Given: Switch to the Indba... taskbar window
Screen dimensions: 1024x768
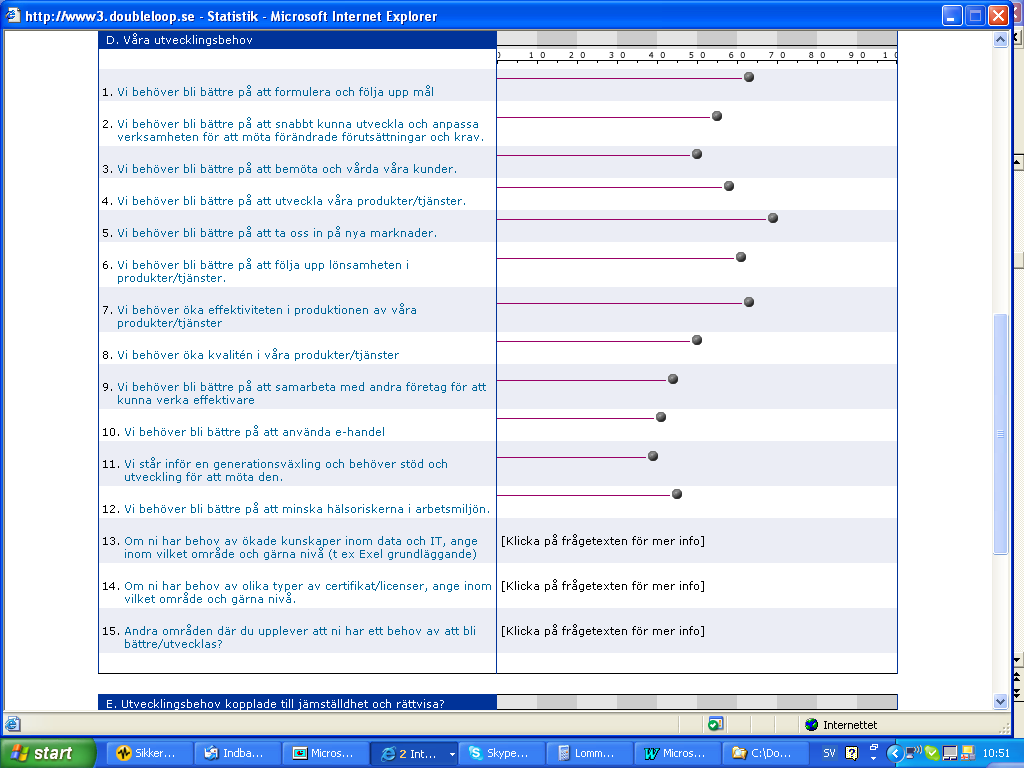Looking at the screenshot, I should (x=238, y=754).
